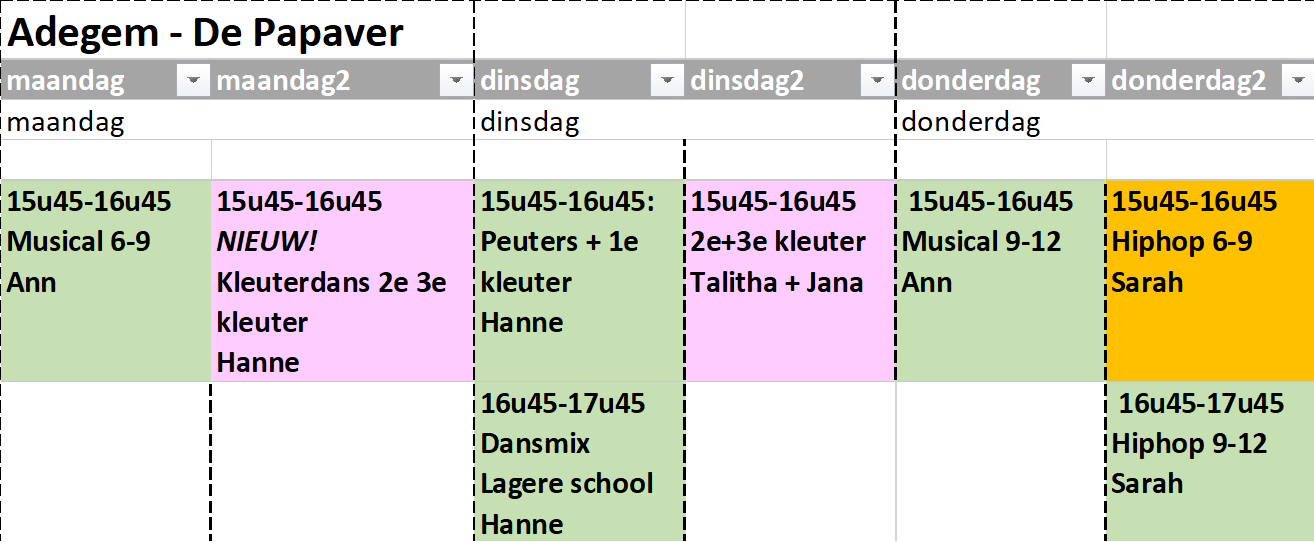This screenshot has height=542, width=1314.
Task: Select the Adegem - De Papaver title cell
Action: click(x=237, y=33)
